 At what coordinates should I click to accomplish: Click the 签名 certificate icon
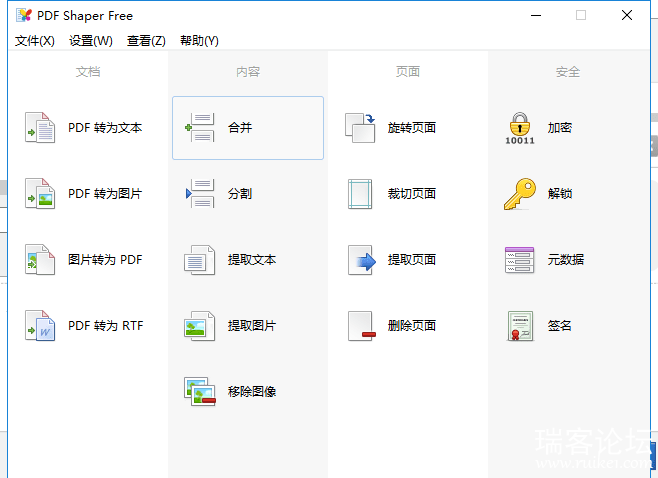[520, 326]
